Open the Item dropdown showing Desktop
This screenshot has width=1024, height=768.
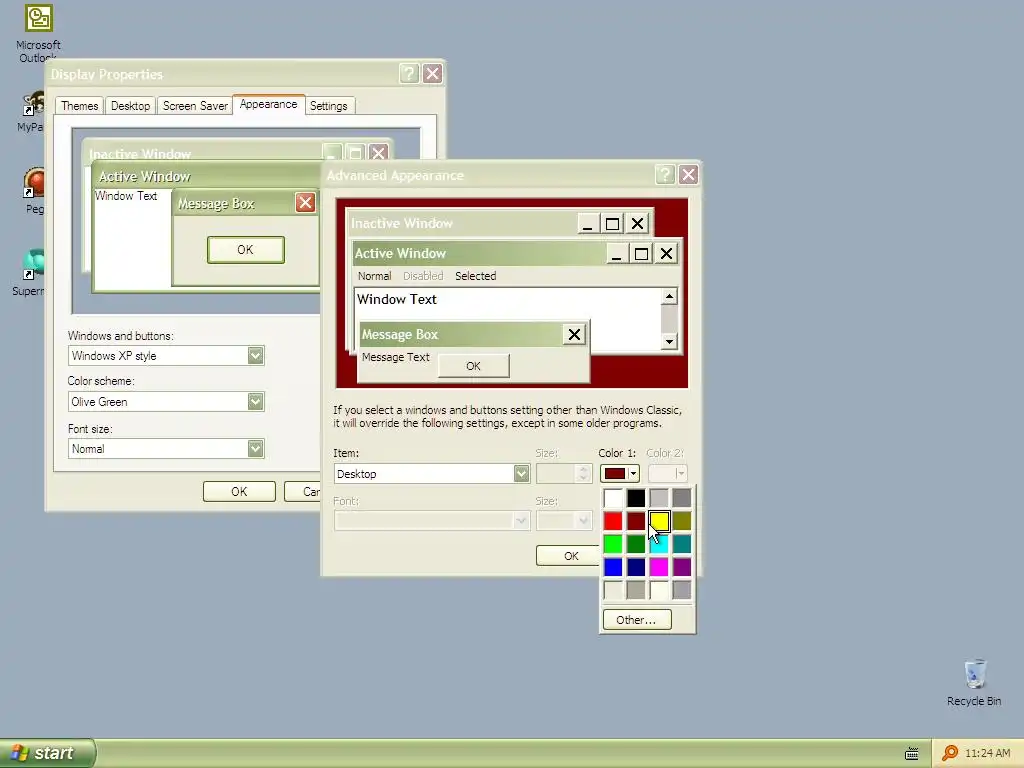pyautogui.click(x=521, y=473)
